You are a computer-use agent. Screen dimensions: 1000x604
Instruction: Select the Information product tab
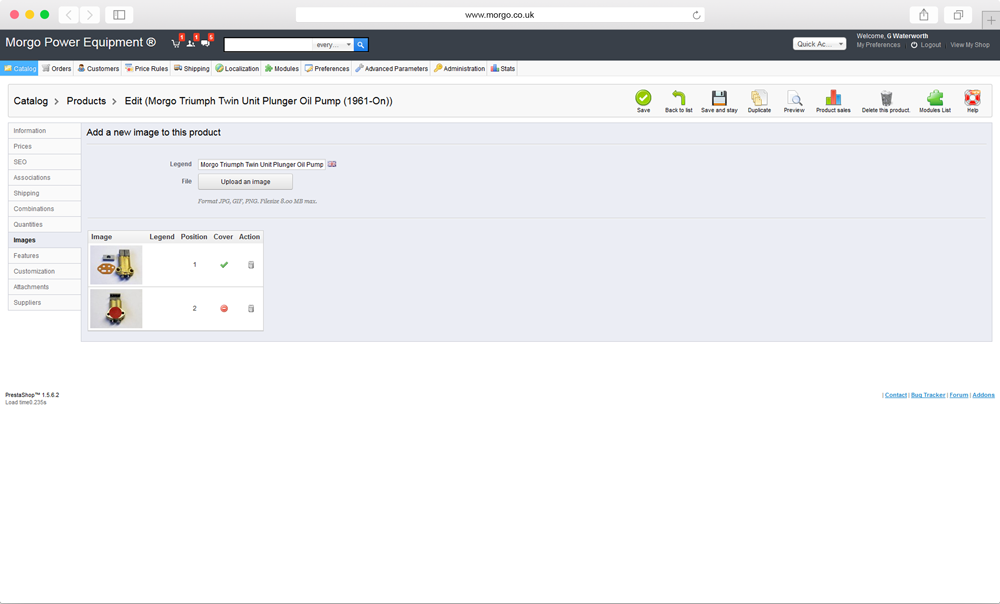(45, 131)
